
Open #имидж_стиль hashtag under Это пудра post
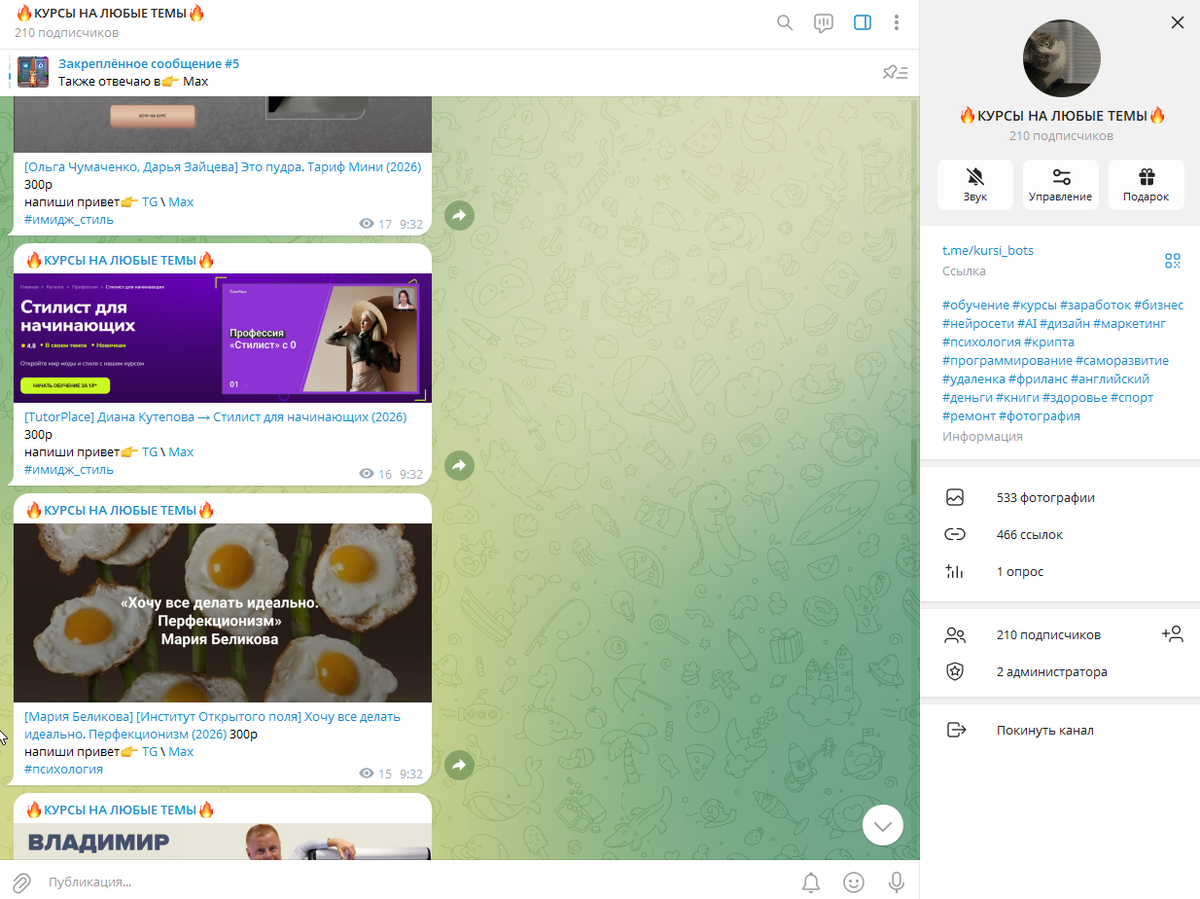69,220
